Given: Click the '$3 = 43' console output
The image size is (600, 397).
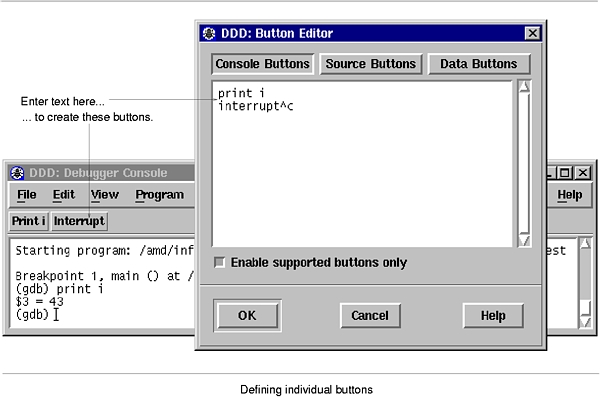Looking at the screenshot, I should pyautogui.click(x=39, y=302).
